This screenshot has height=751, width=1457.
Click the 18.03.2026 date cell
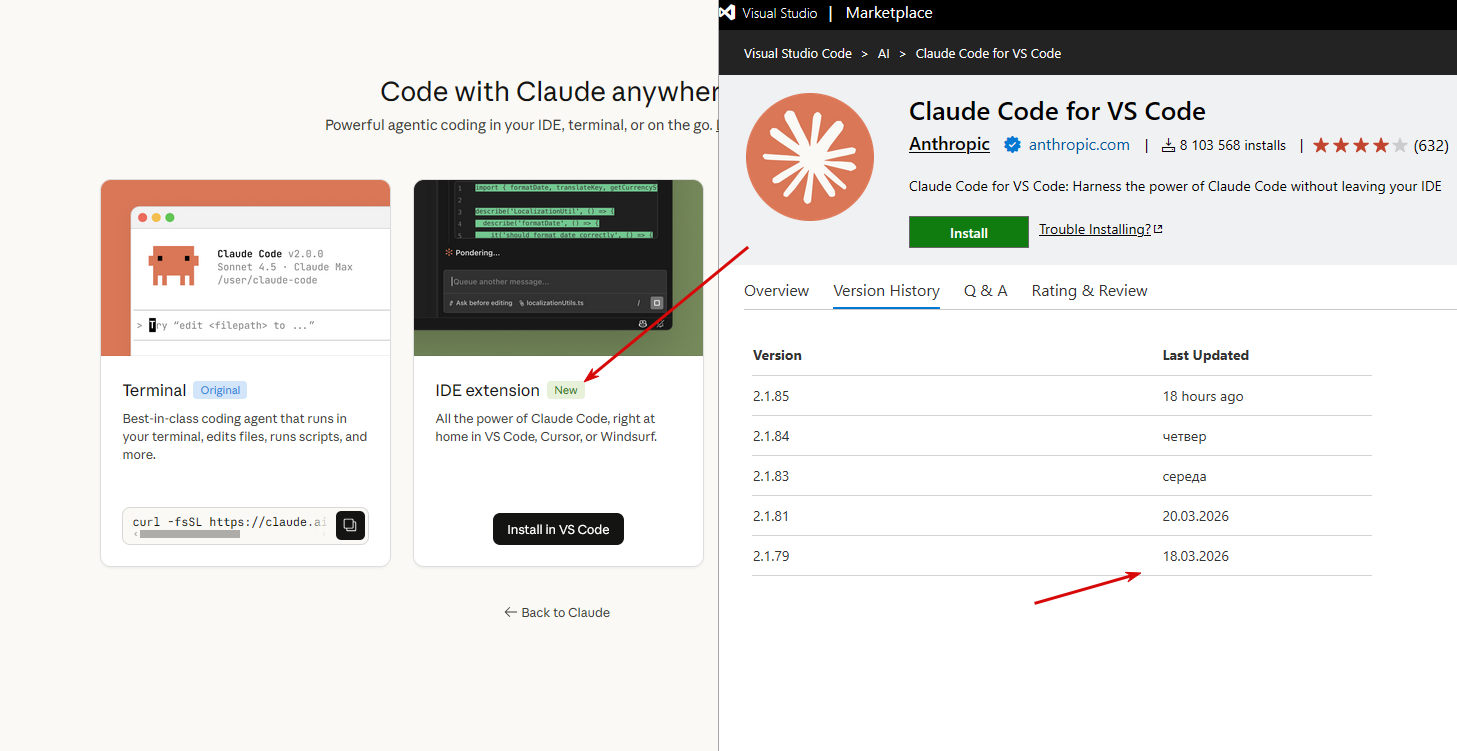coord(1195,556)
